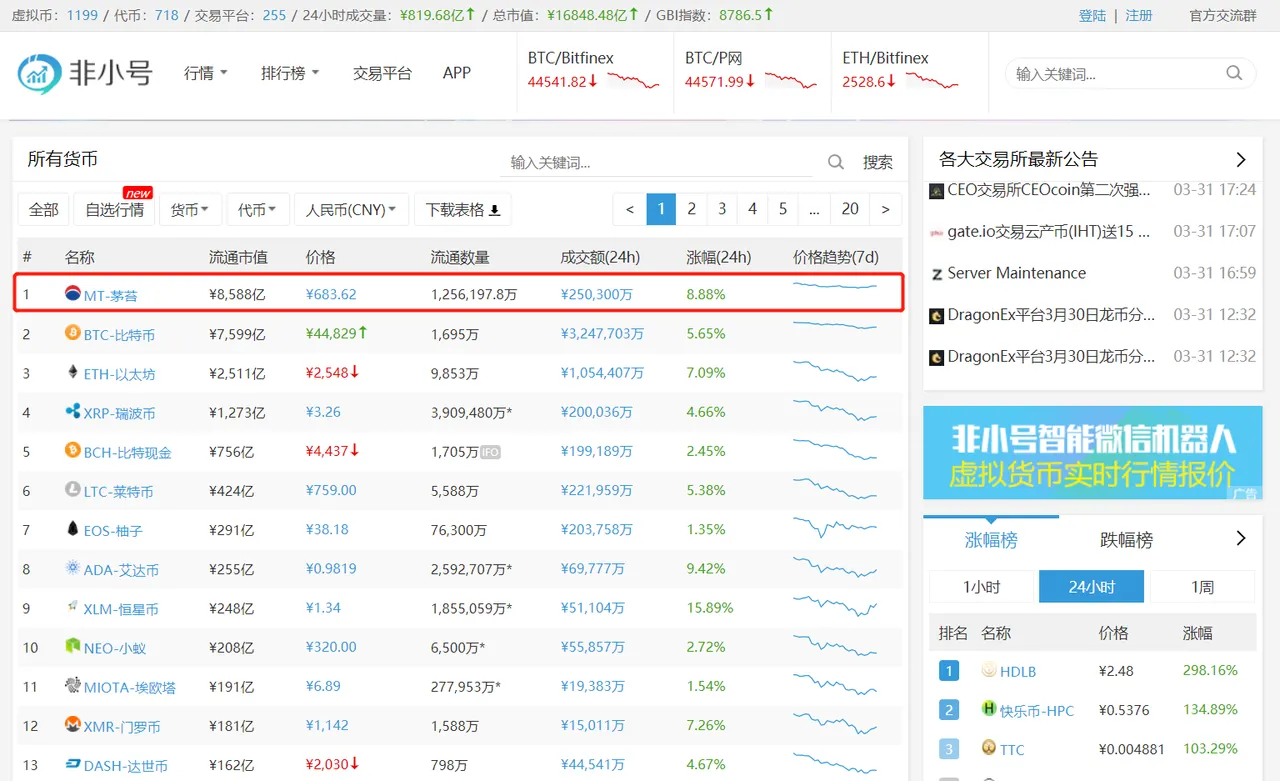This screenshot has width=1280, height=781.
Task: Click the DASH-达世币 coin icon
Action: pyautogui.click(x=72, y=764)
